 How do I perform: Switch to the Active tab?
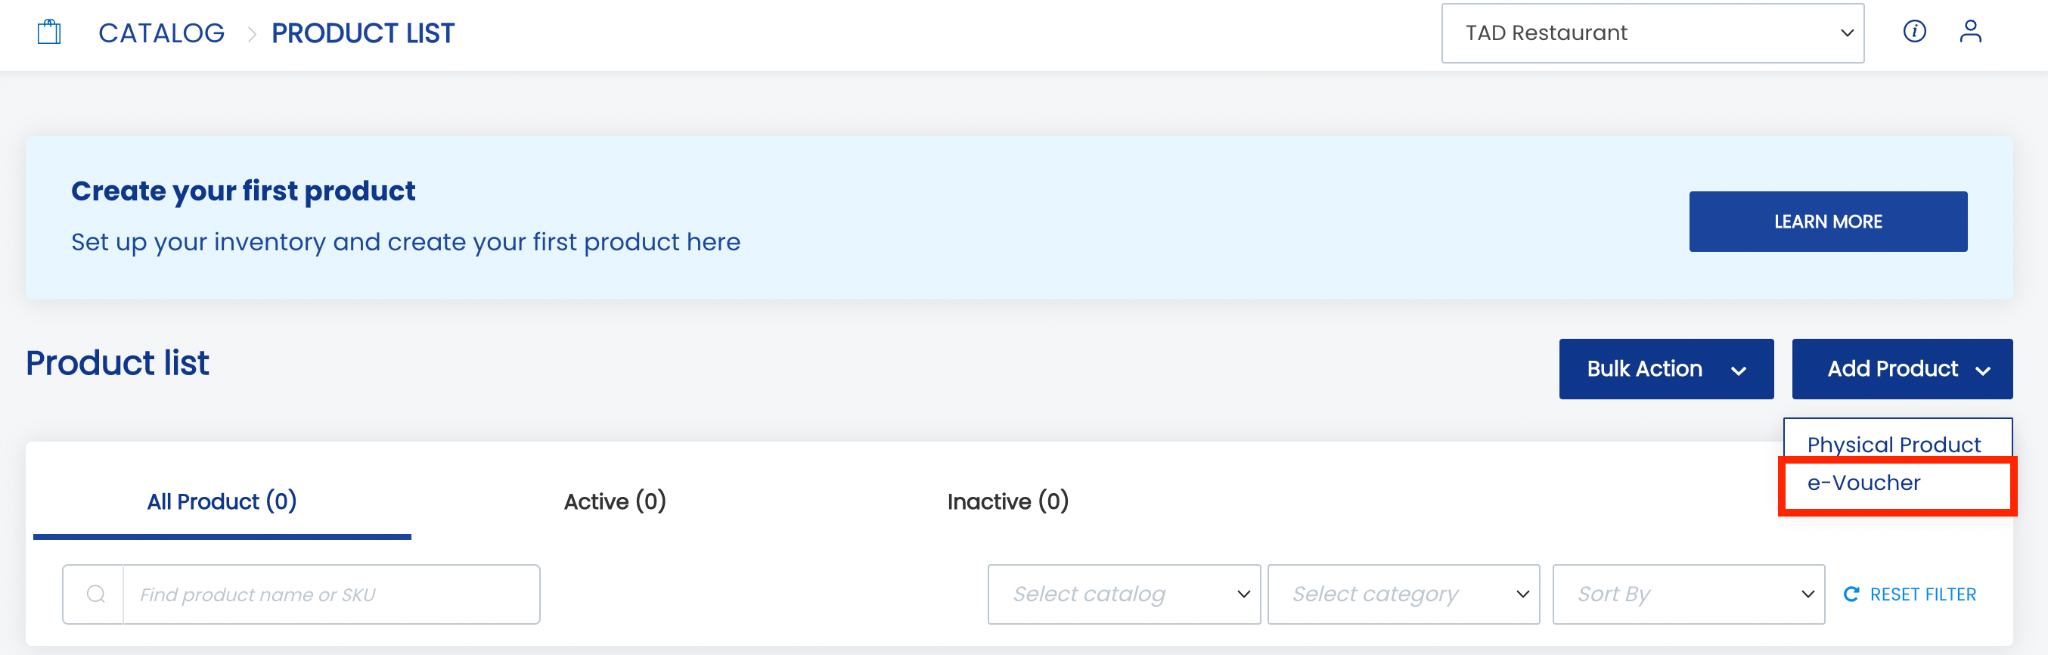pyautogui.click(x=615, y=501)
